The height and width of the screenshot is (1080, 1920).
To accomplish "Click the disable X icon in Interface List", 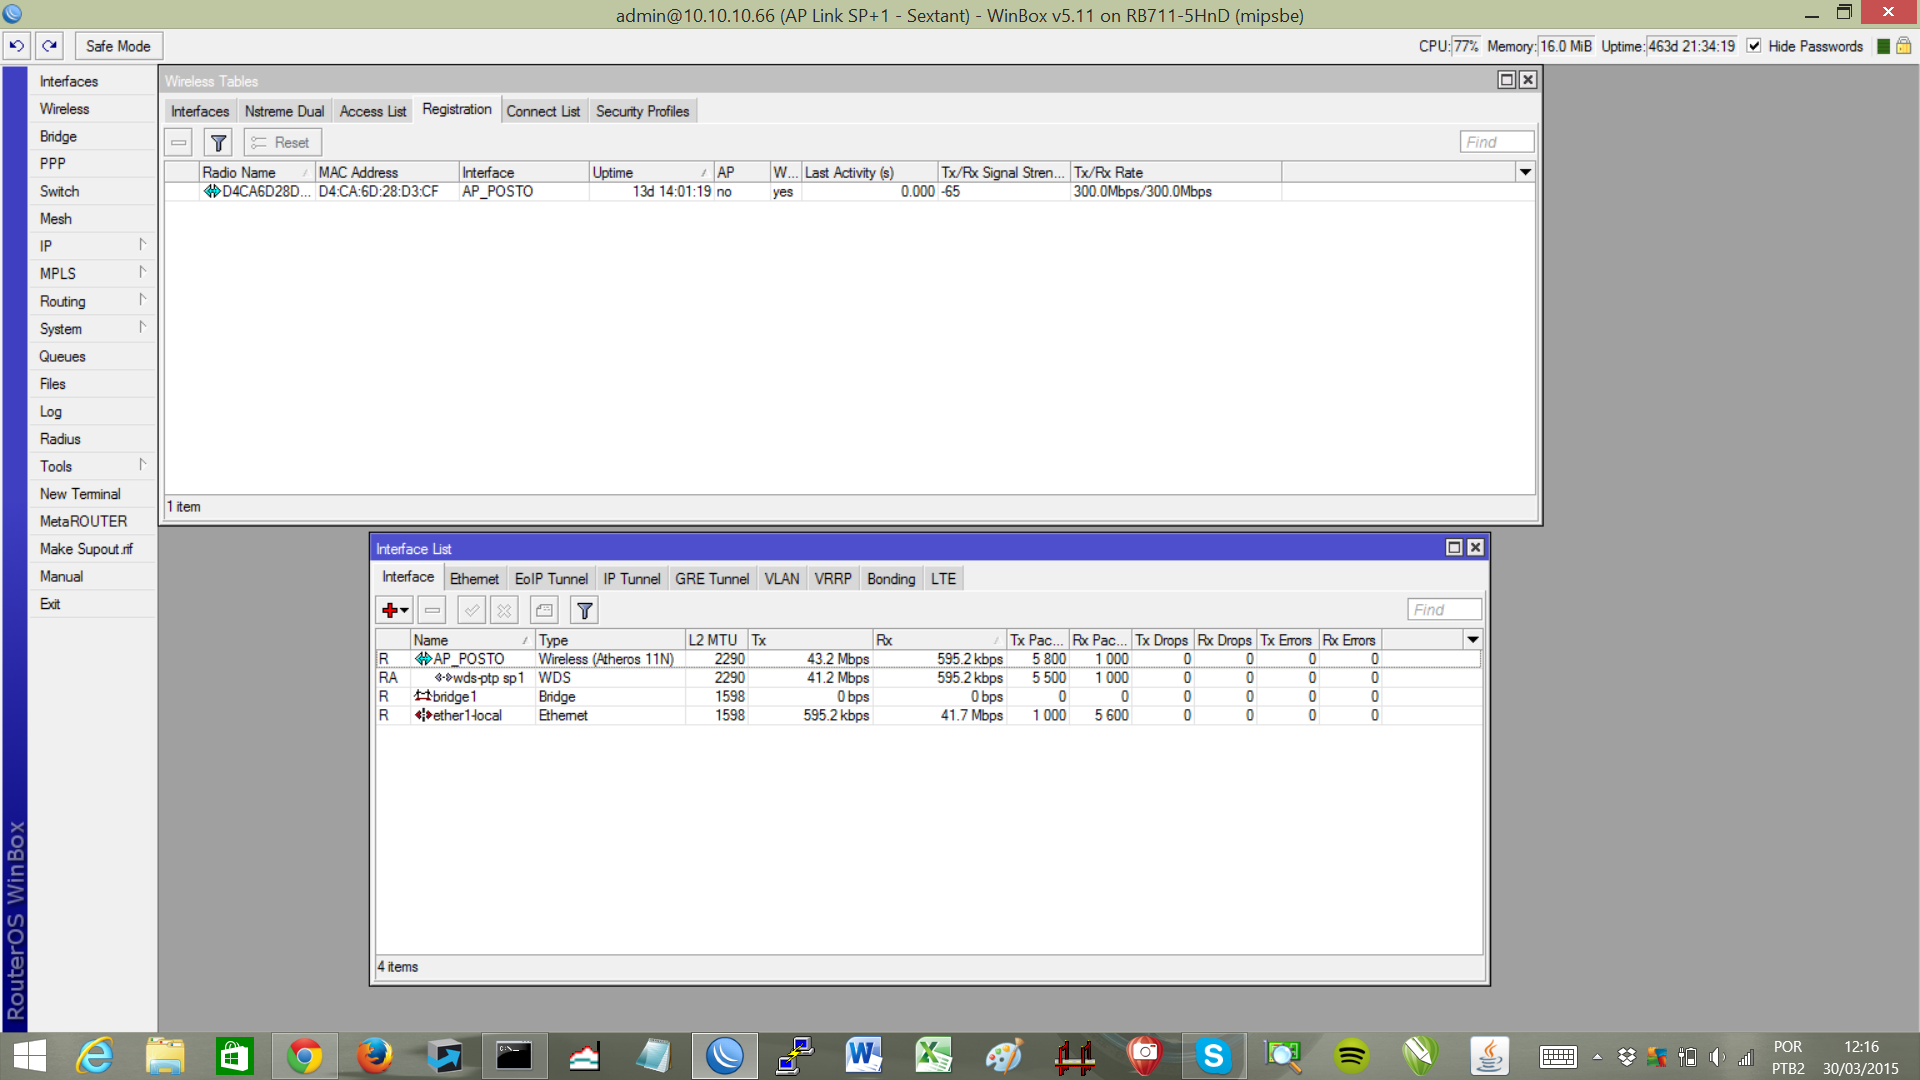I will click(504, 610).
